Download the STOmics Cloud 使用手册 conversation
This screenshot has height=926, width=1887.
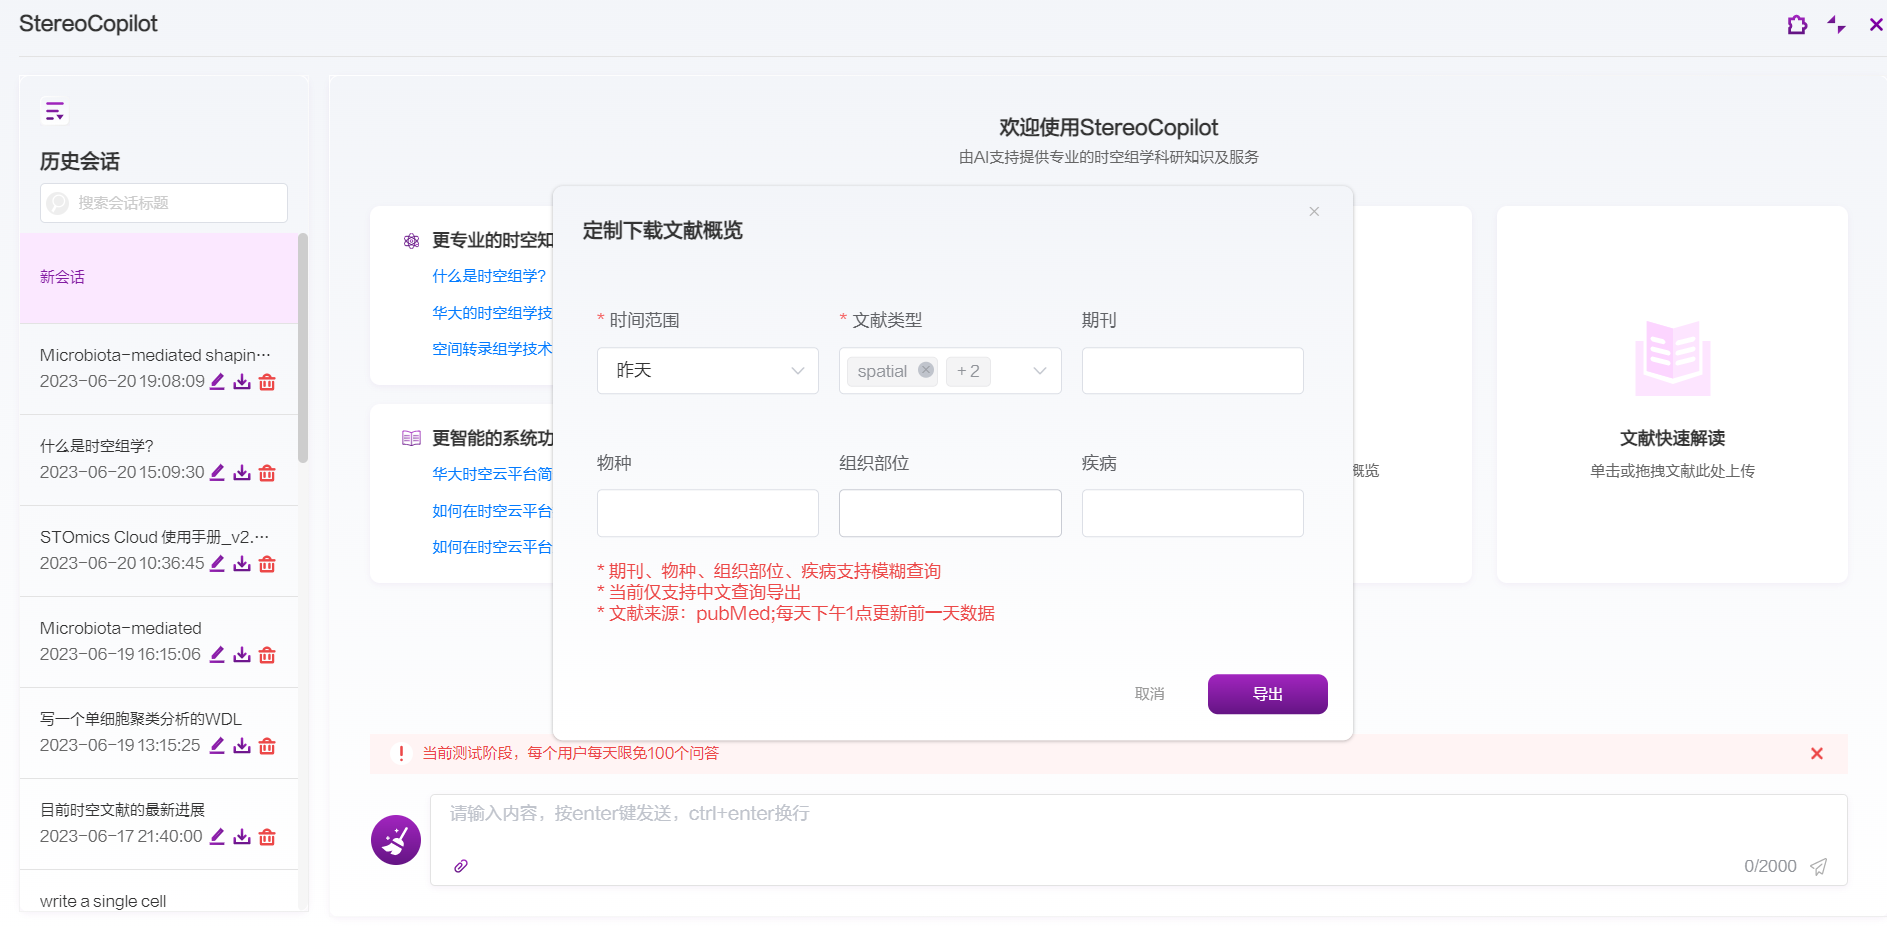(x=242, y=564)
